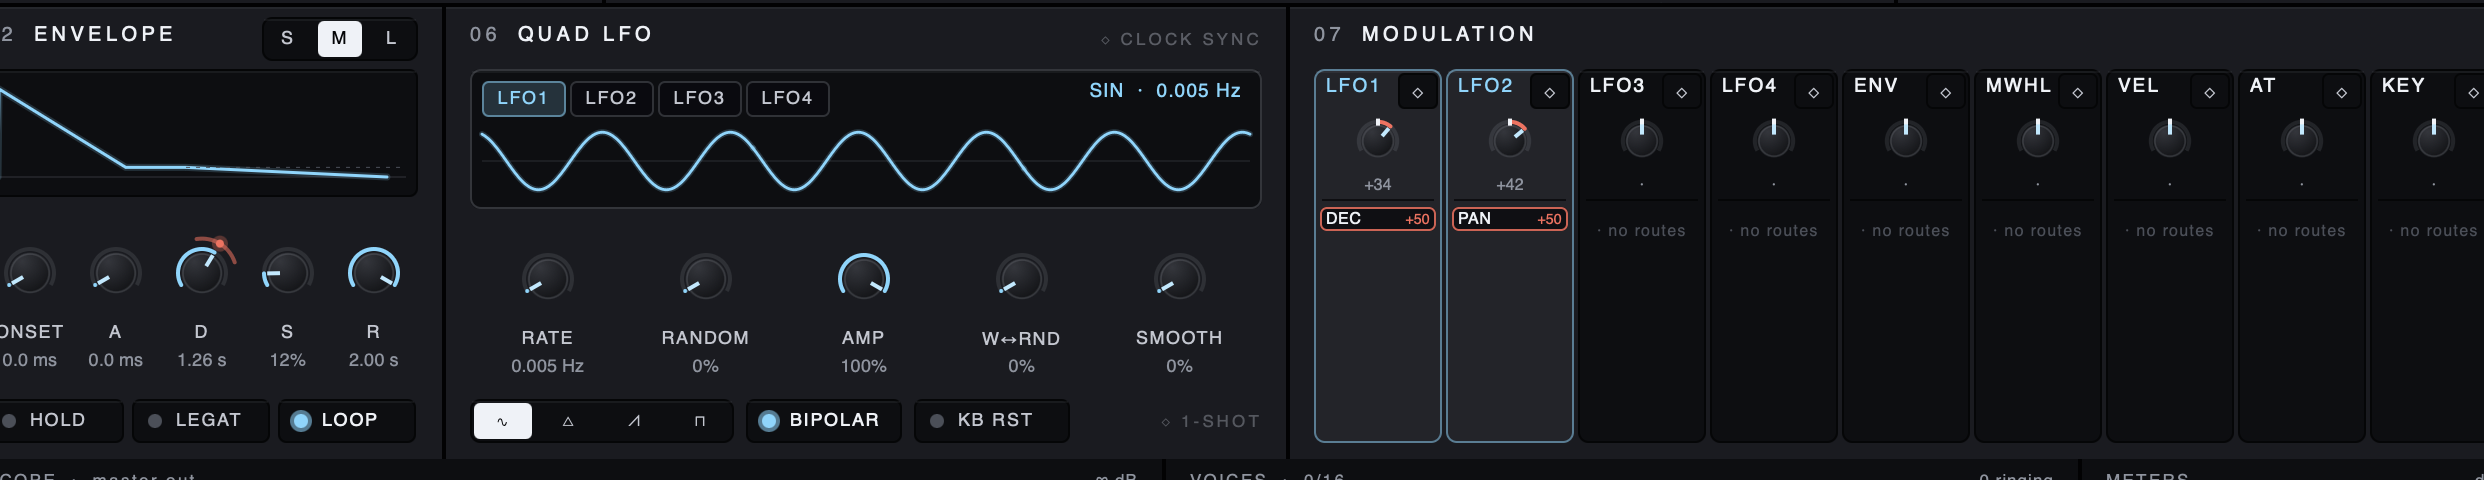2484x480 pixels.
Task: Click the envelope Release (R) knob
Action: pyautogui.click(x=373, y=272)
